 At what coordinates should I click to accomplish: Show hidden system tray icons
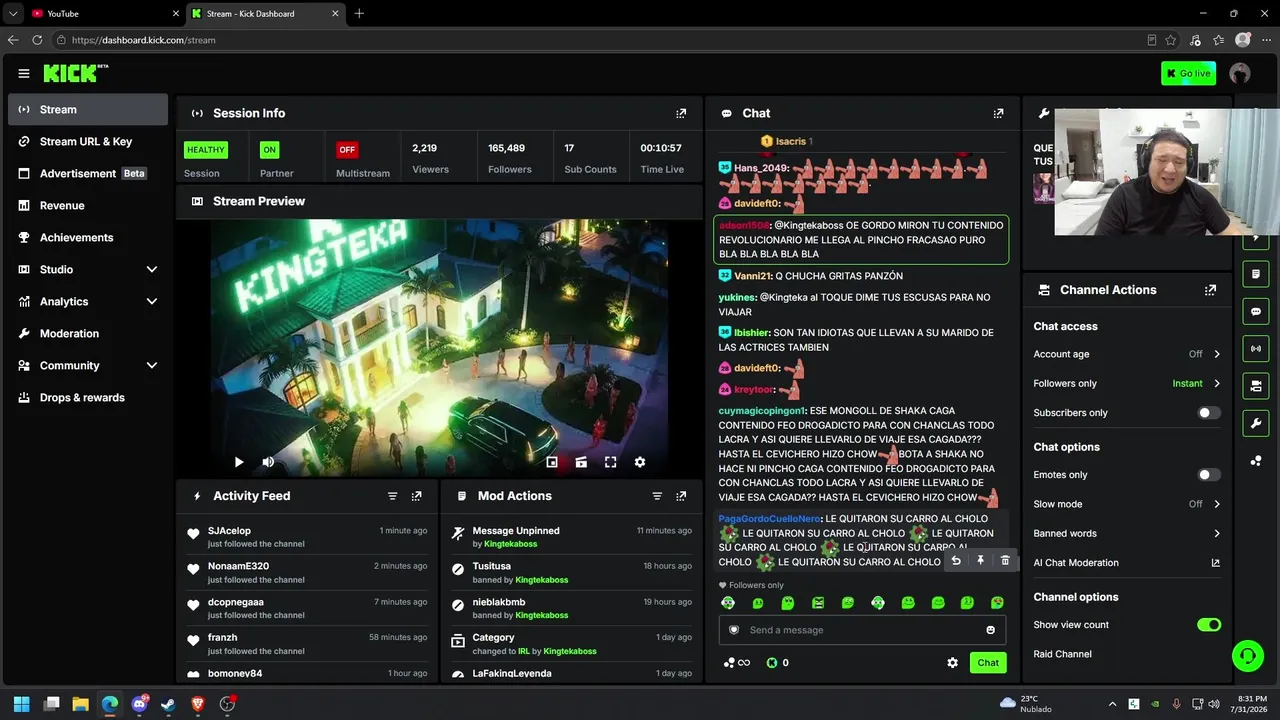(x=1112, y=704)
